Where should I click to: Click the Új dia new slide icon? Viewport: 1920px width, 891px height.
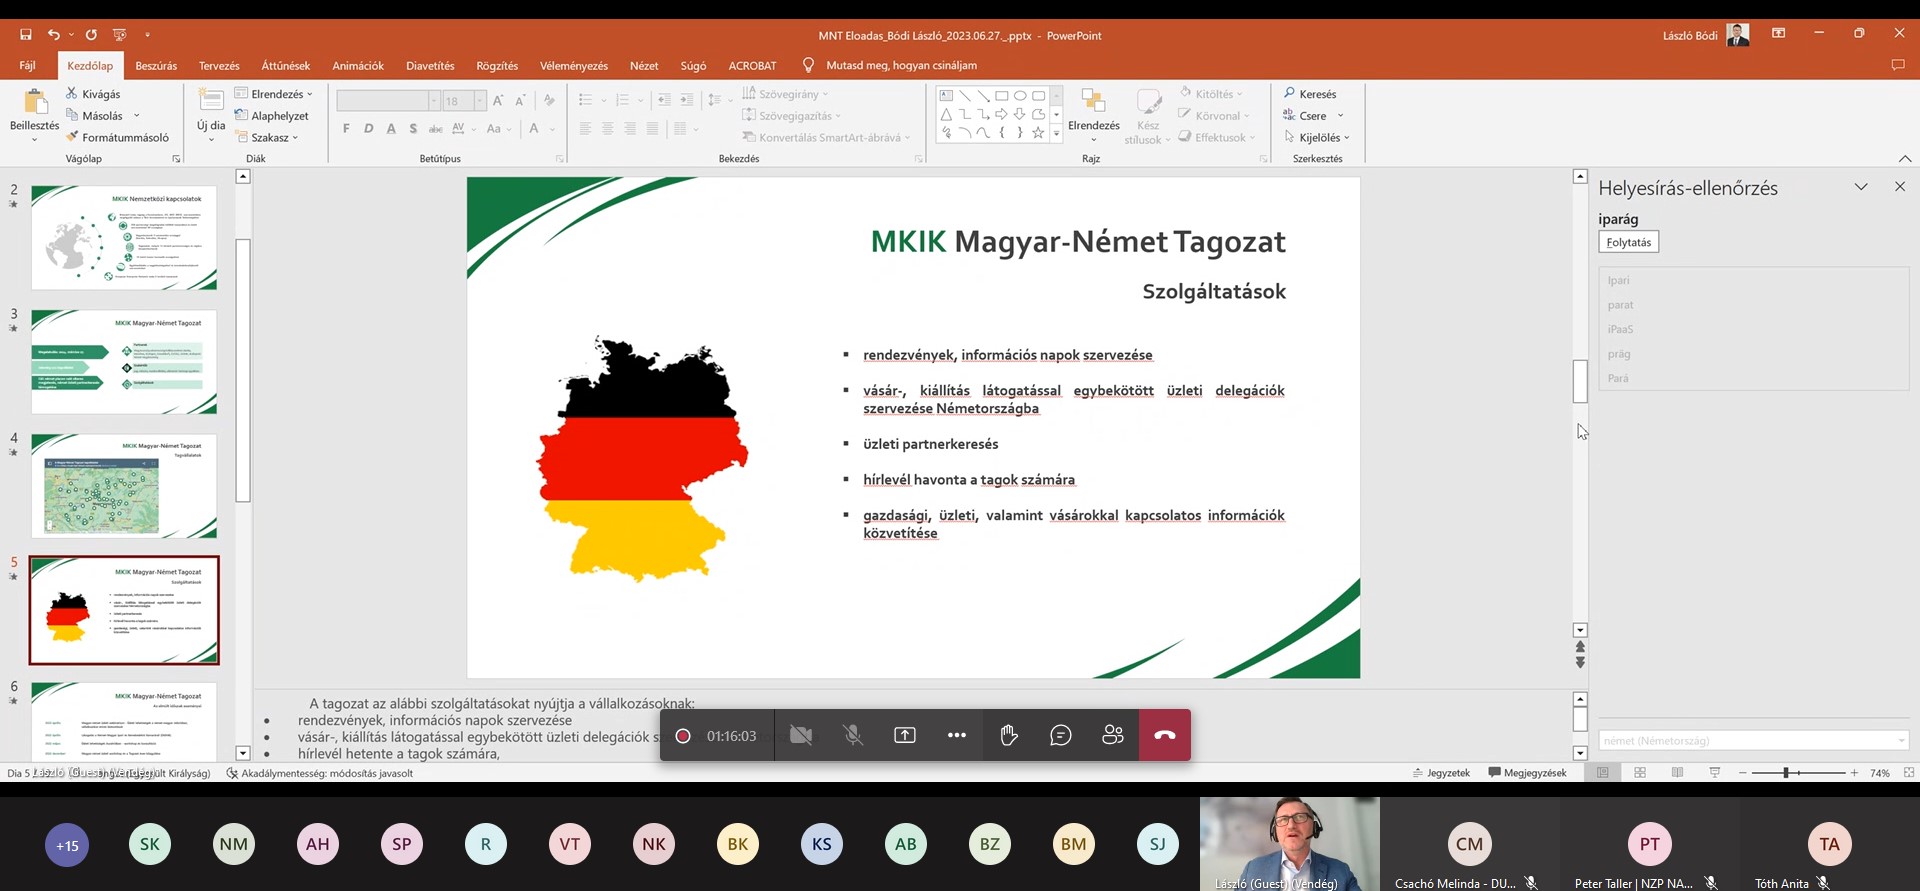click(211, 102)
